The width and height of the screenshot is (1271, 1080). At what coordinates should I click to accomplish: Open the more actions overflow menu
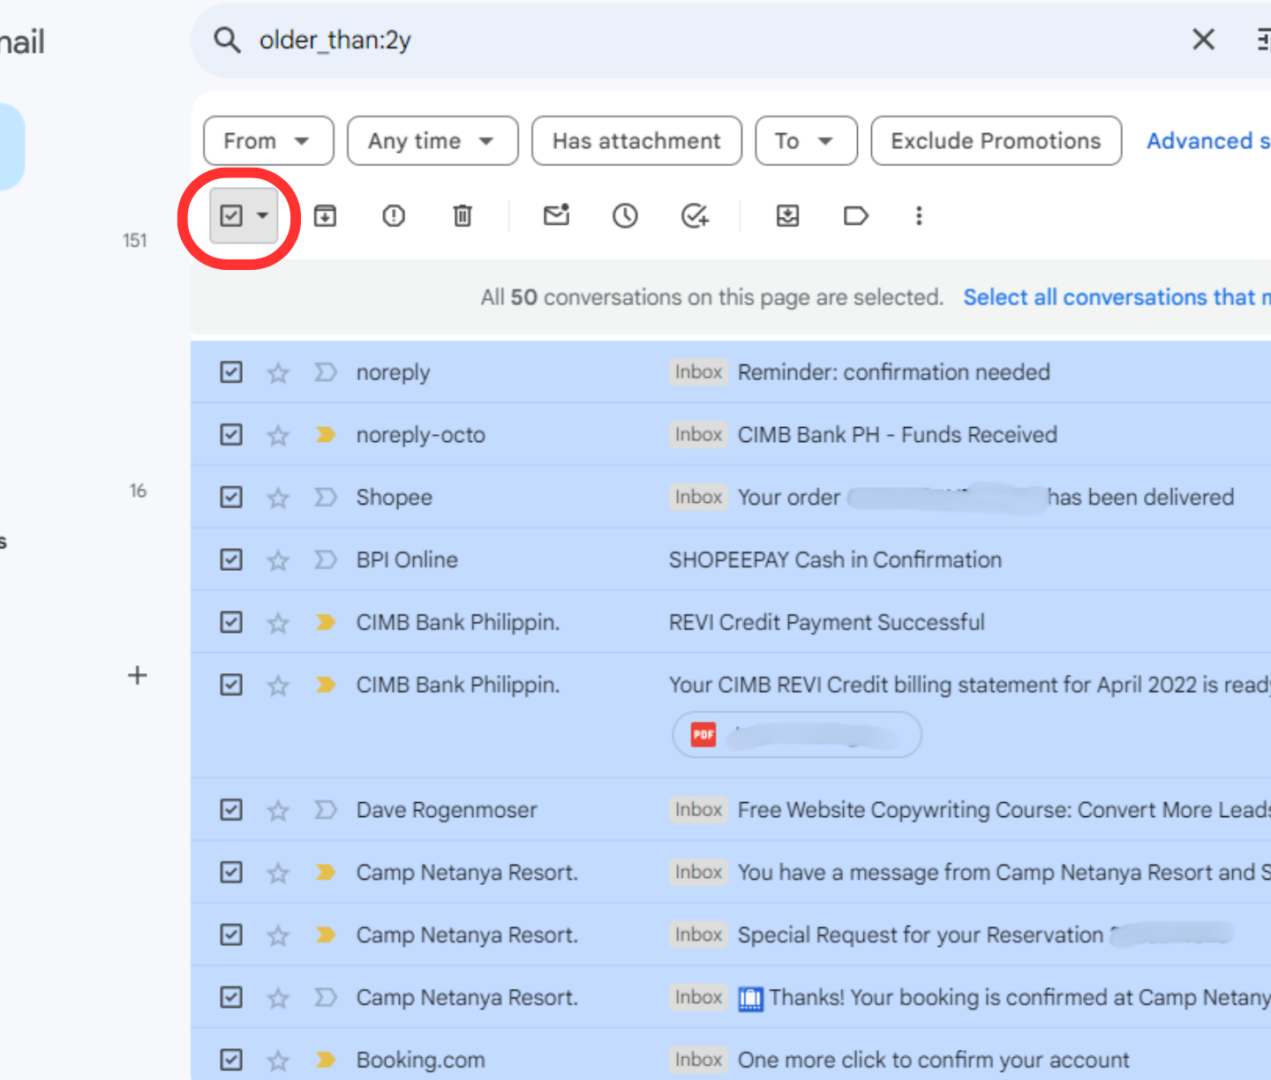tap(918, 215)
